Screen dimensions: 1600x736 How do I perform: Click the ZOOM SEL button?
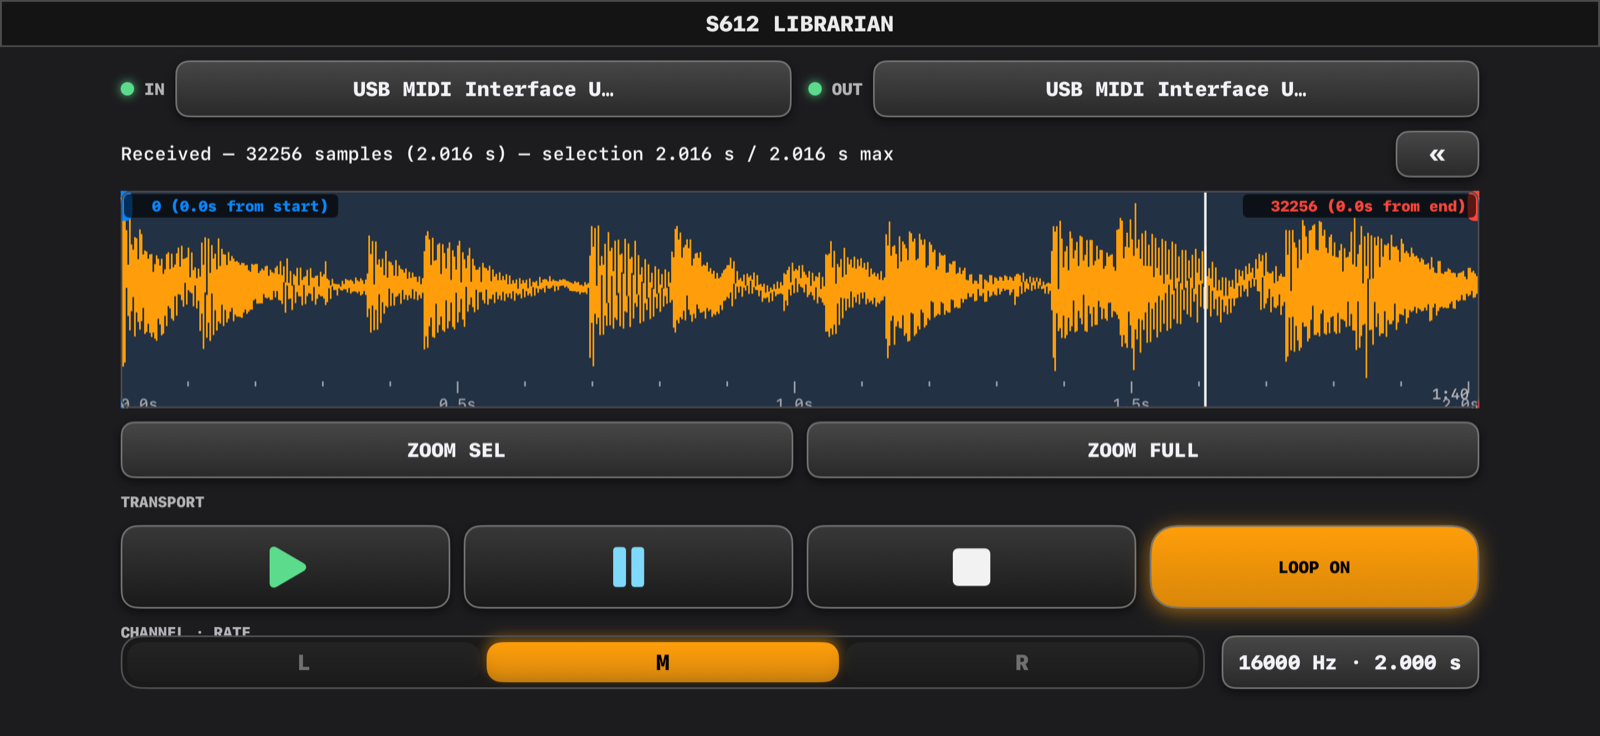456,450
